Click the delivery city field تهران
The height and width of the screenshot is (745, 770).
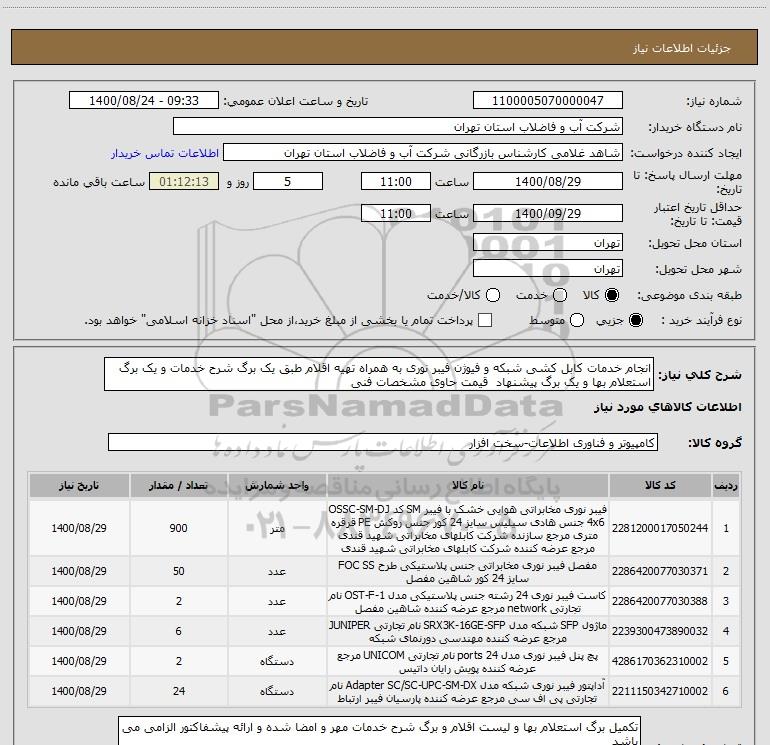point(548,269)
